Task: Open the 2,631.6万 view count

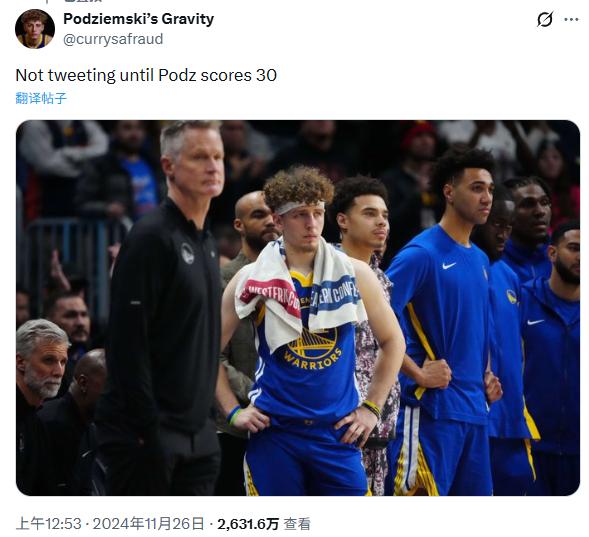Action: click(248, 524)
